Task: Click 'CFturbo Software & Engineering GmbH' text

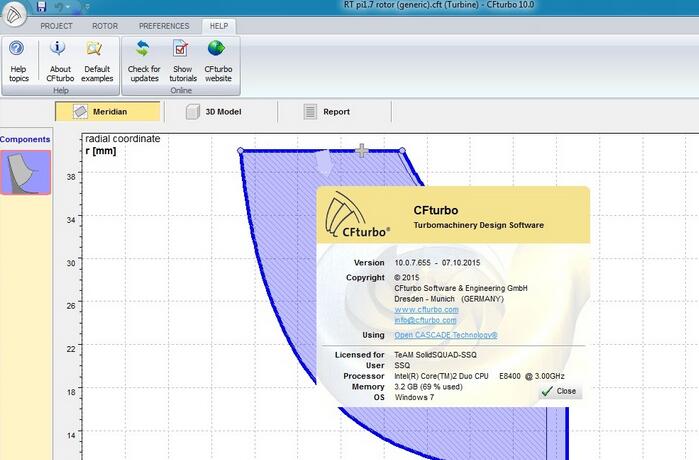Action: click(x=461, y=288)
